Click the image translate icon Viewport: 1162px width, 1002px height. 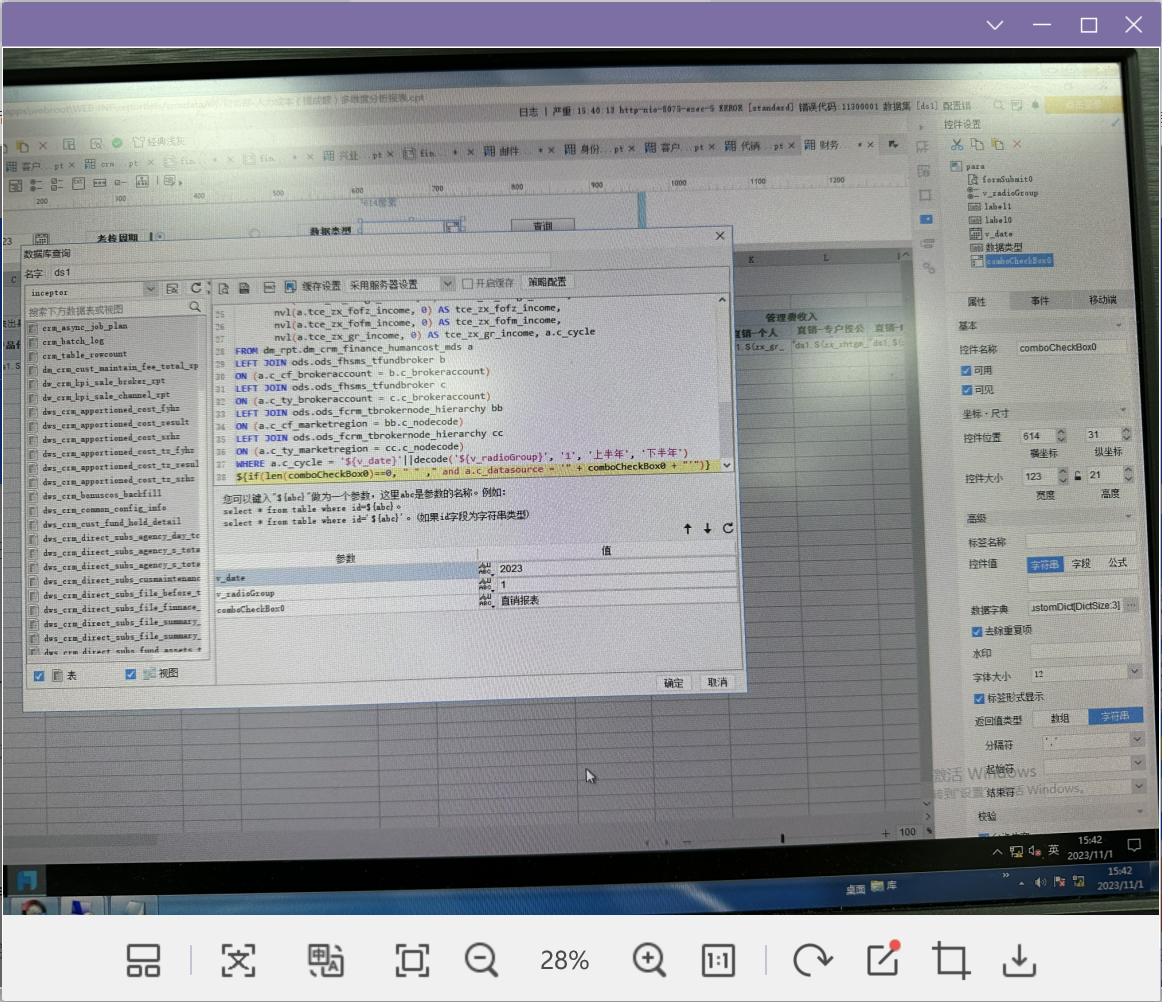tap(326, 960)
